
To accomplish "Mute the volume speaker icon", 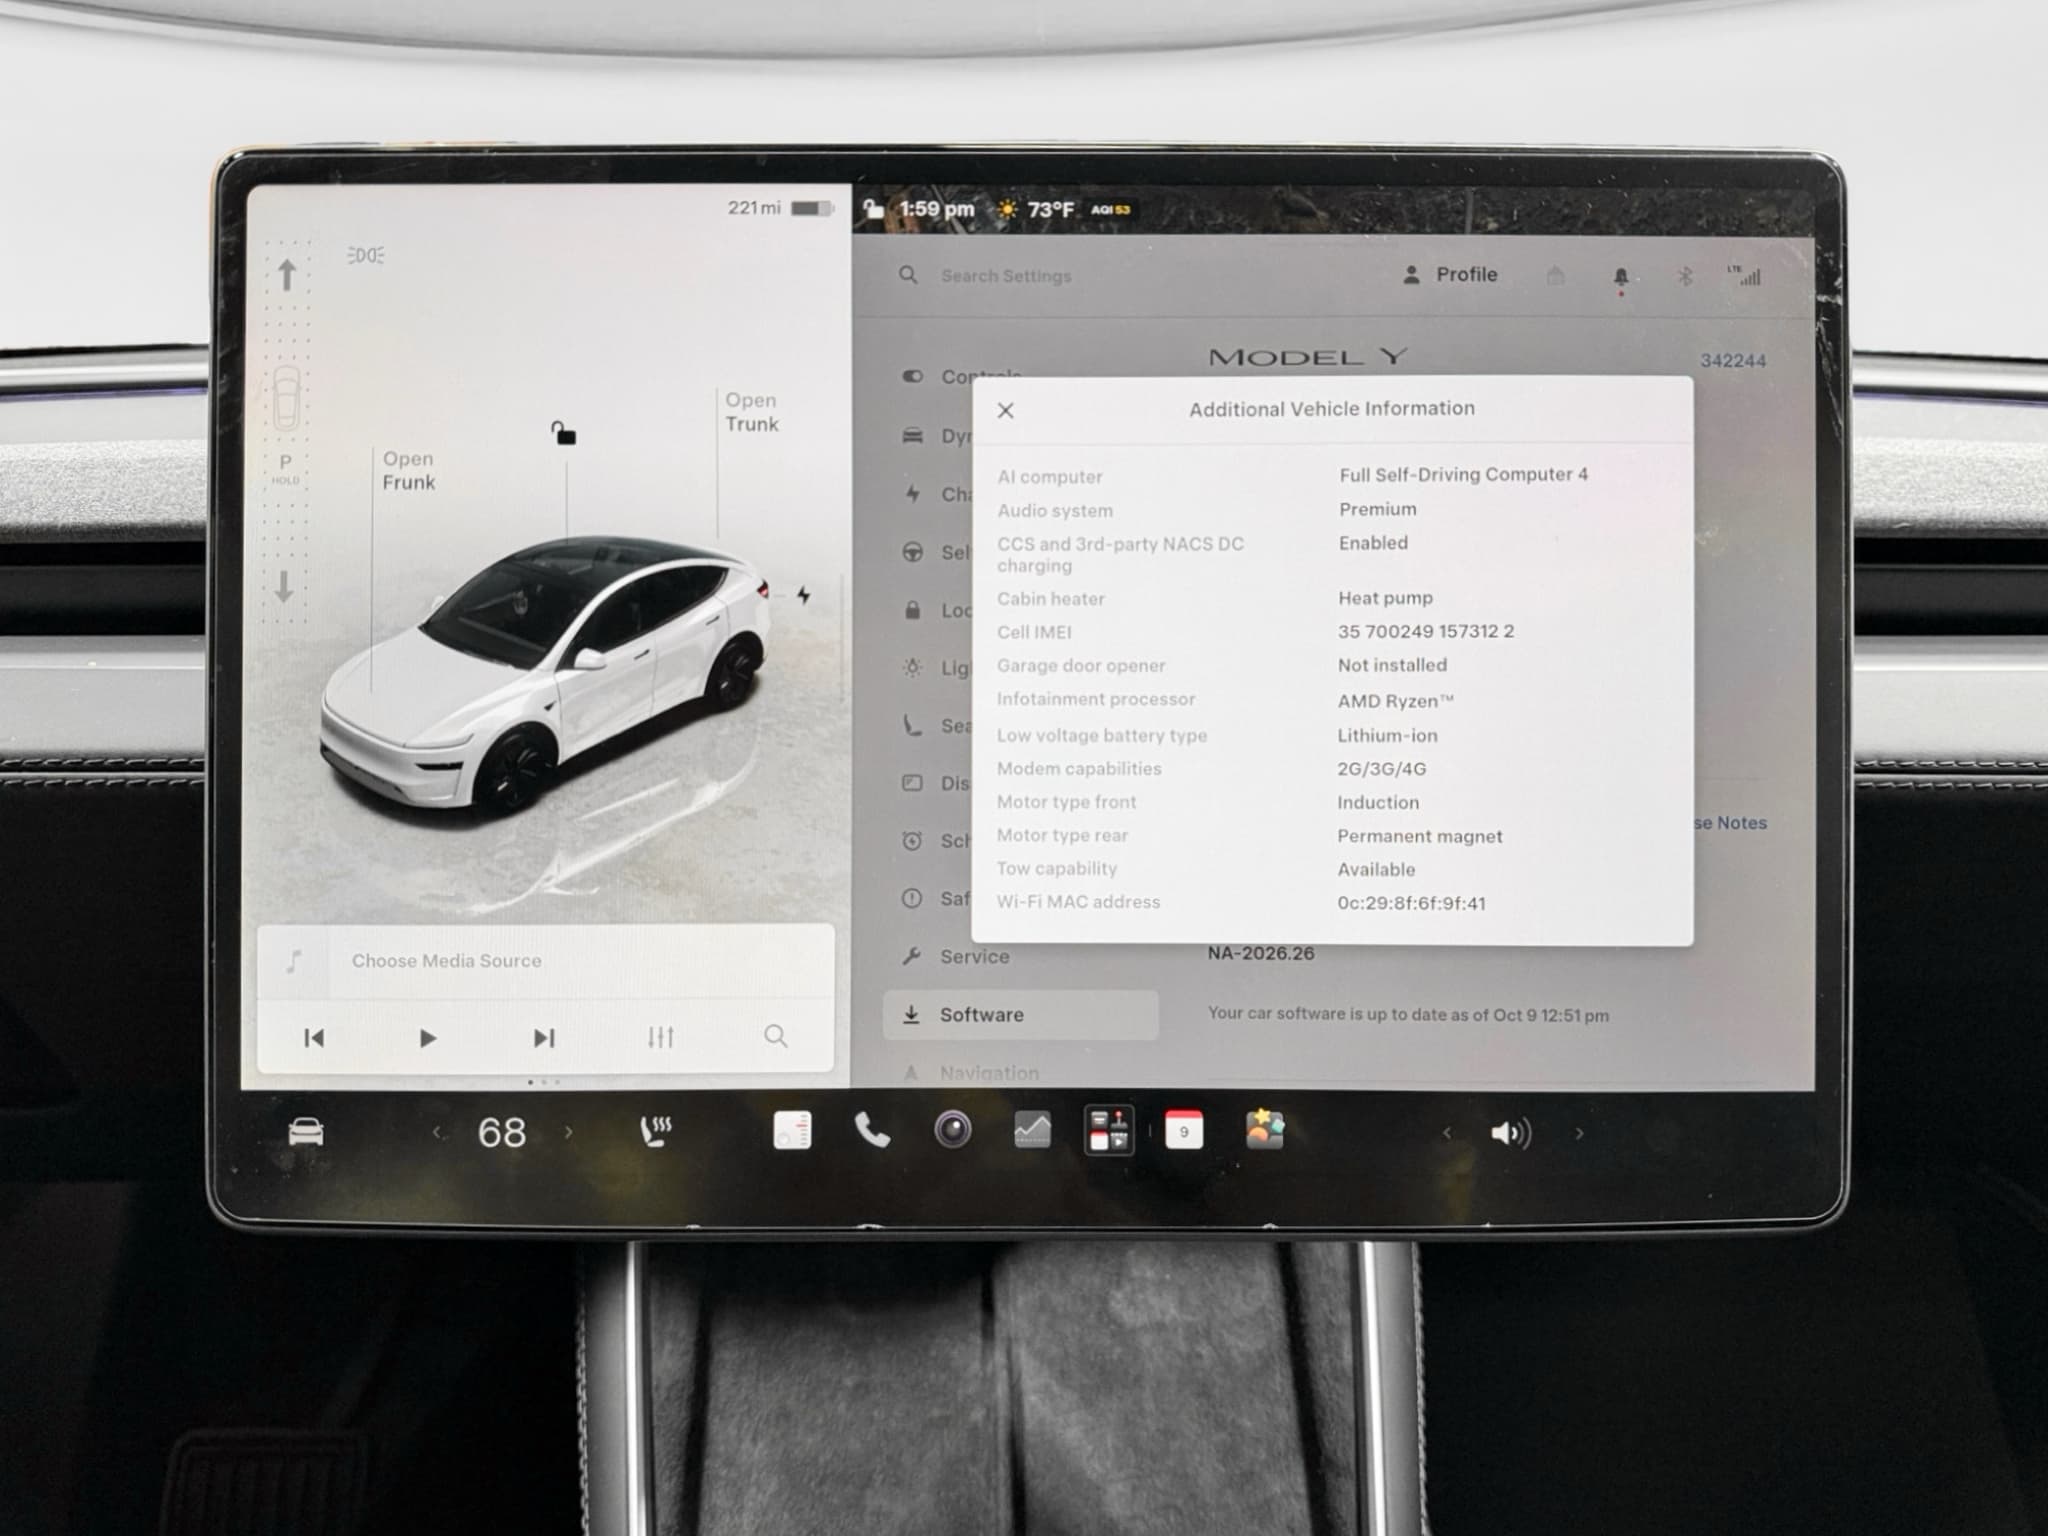I will tap(1510, 1133).
